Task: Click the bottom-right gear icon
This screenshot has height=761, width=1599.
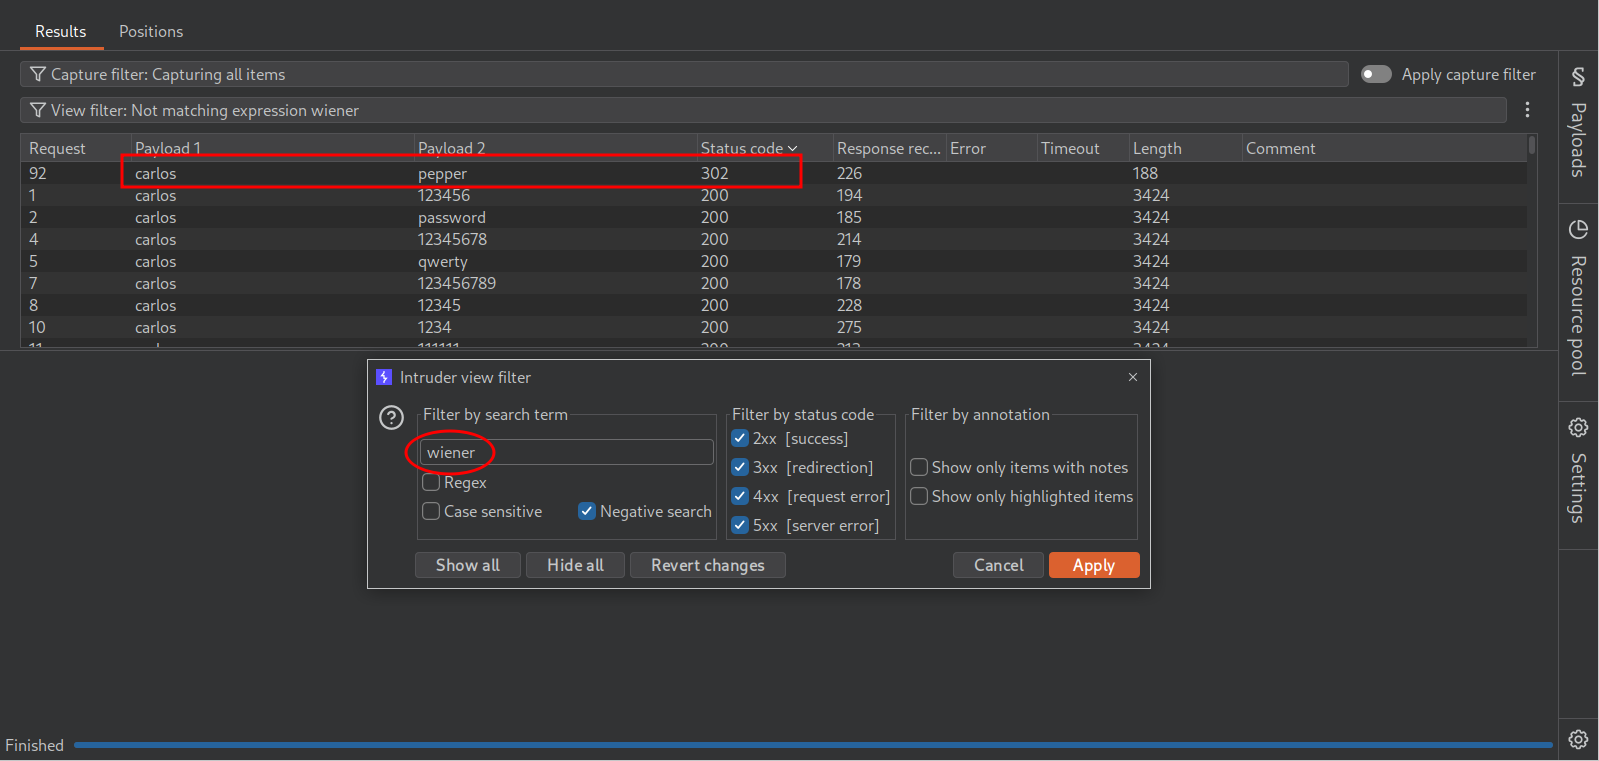Action: (x=1578, y=739)
